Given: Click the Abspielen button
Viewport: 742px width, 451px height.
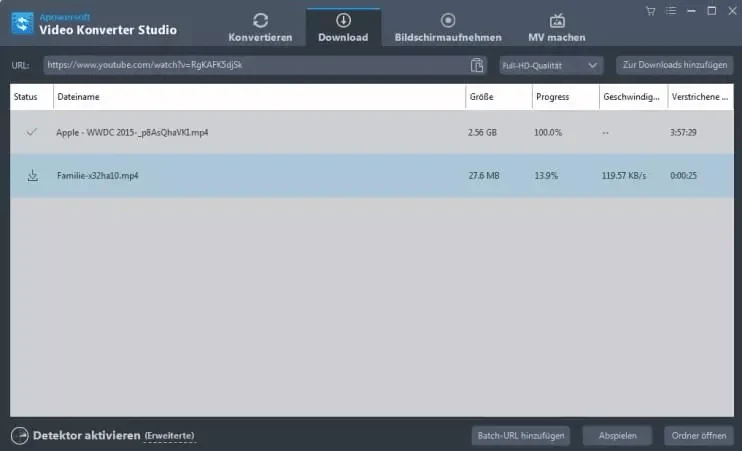Looking at the screenshot, I should (x=618, y=435).
